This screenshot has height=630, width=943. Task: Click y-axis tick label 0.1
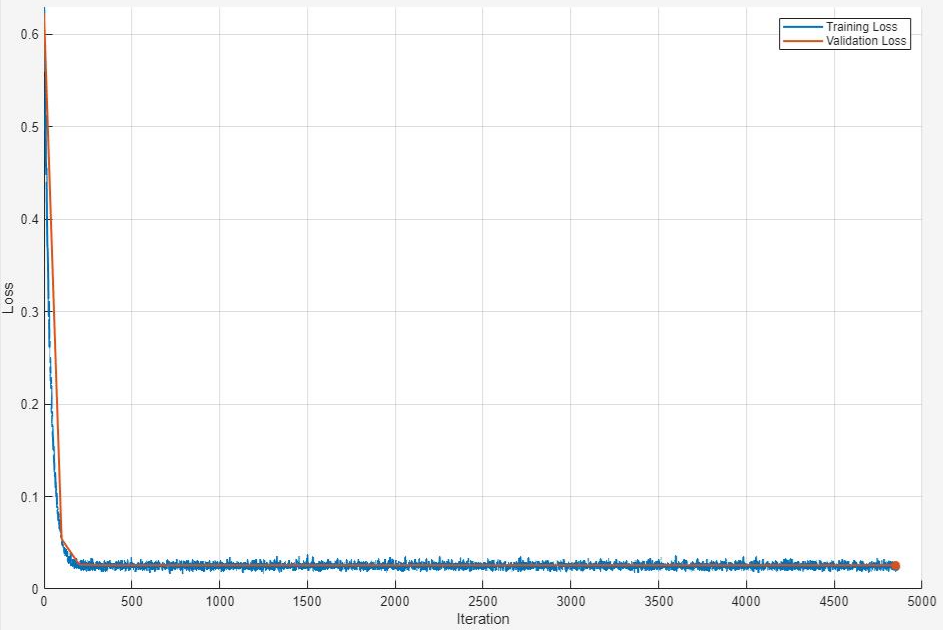pyautogui.click(x=29, y=497)
